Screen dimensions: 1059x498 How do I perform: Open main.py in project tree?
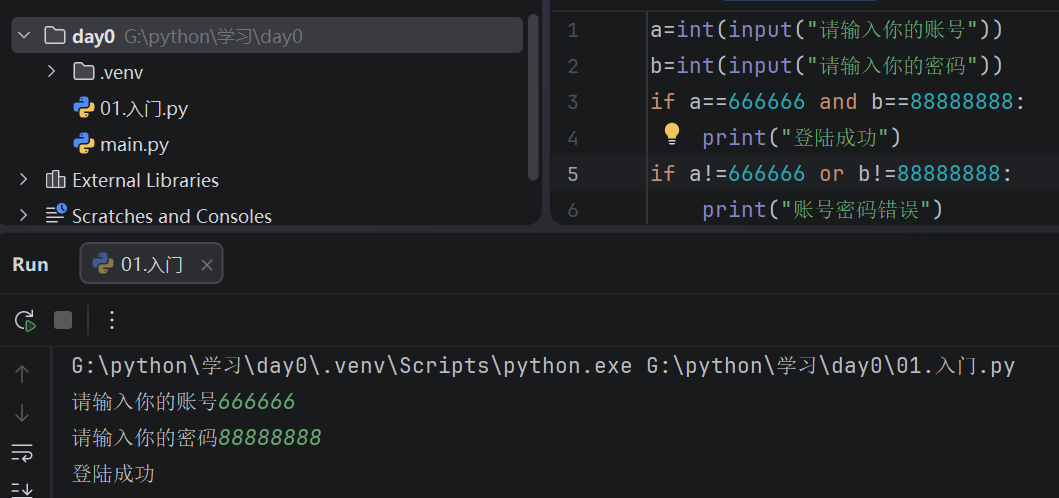pyautogui.click(x=134, y=145)
